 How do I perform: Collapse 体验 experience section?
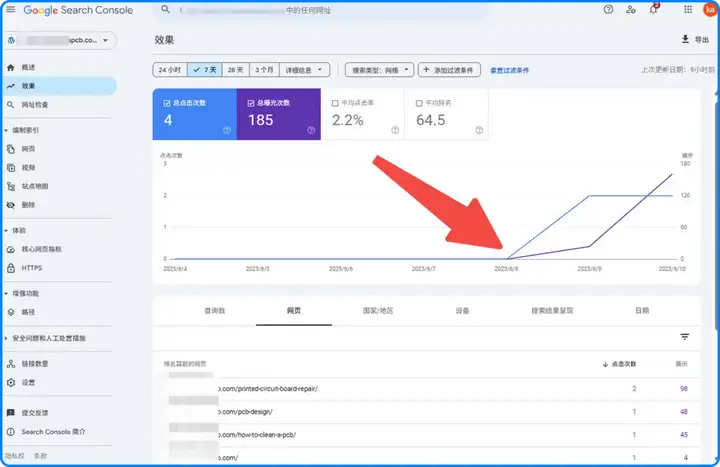(6, 231)
